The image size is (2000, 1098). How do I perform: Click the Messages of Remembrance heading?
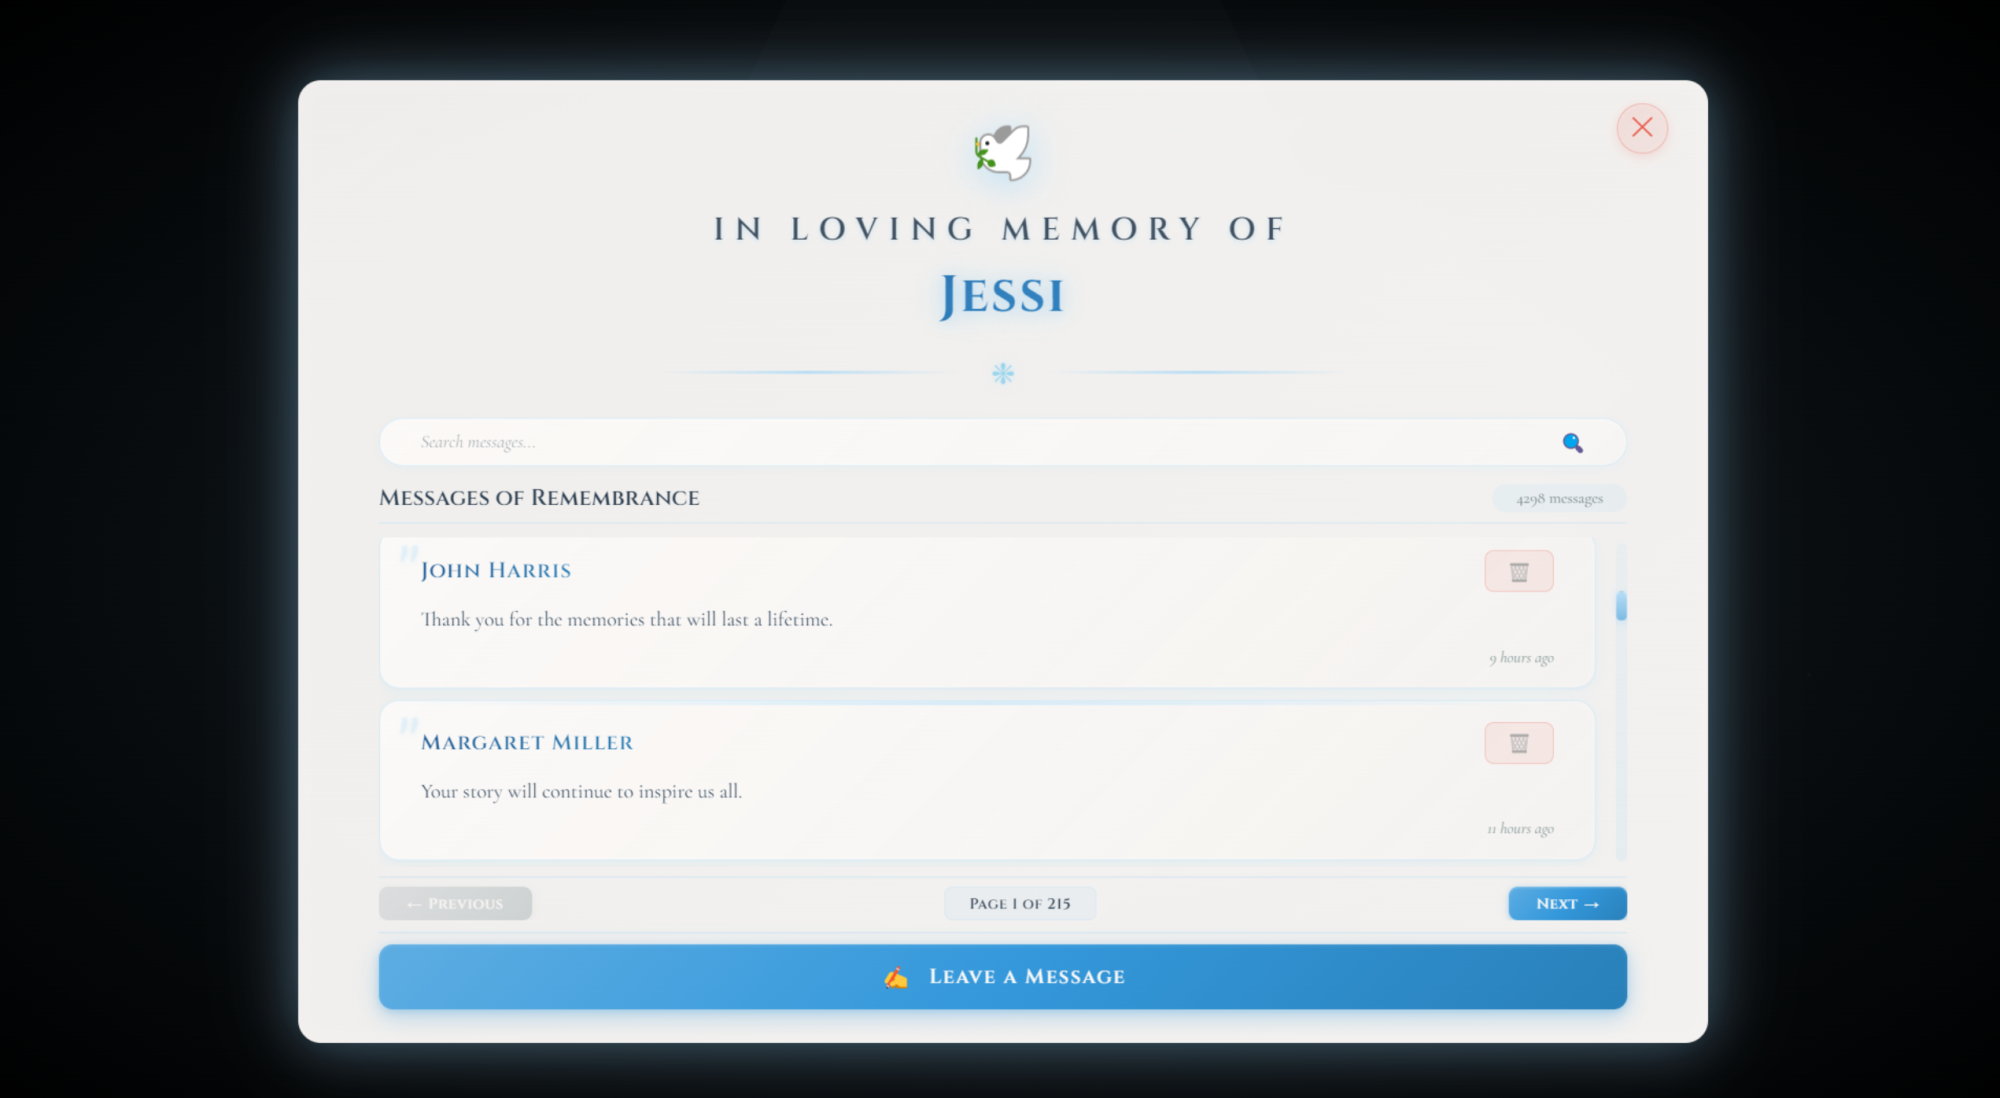point(538,497)
